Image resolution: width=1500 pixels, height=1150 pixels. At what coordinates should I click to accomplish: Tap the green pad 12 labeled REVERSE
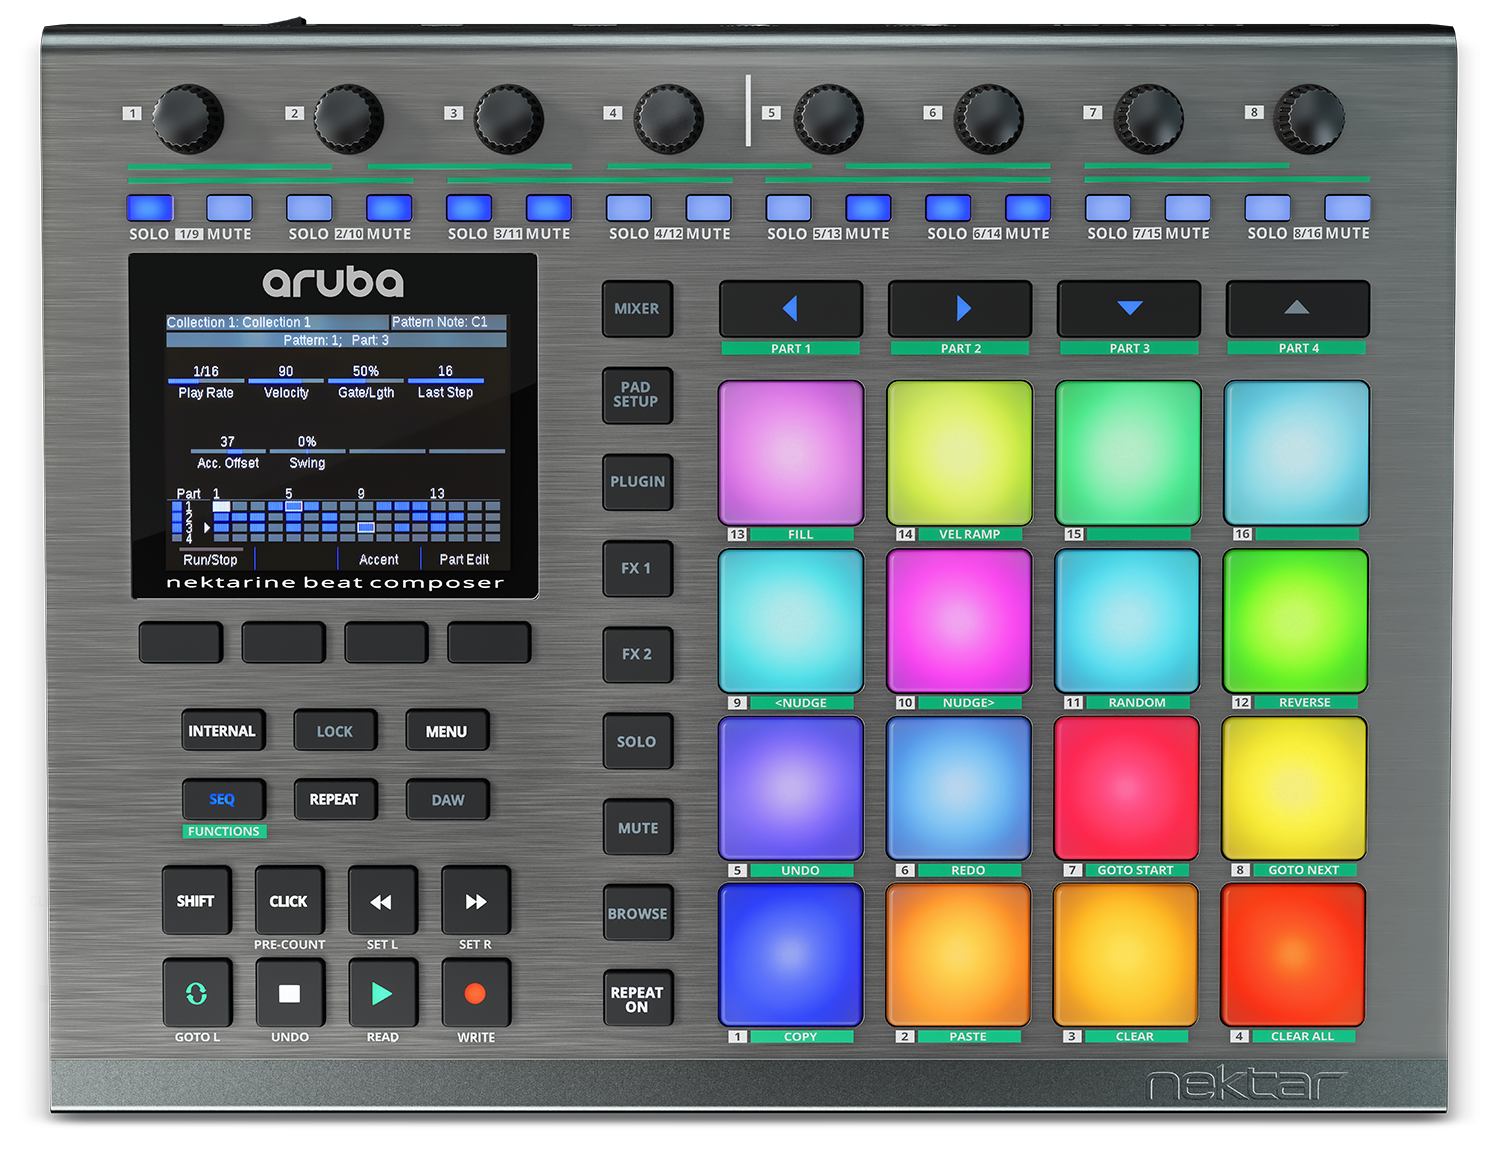1295,621
